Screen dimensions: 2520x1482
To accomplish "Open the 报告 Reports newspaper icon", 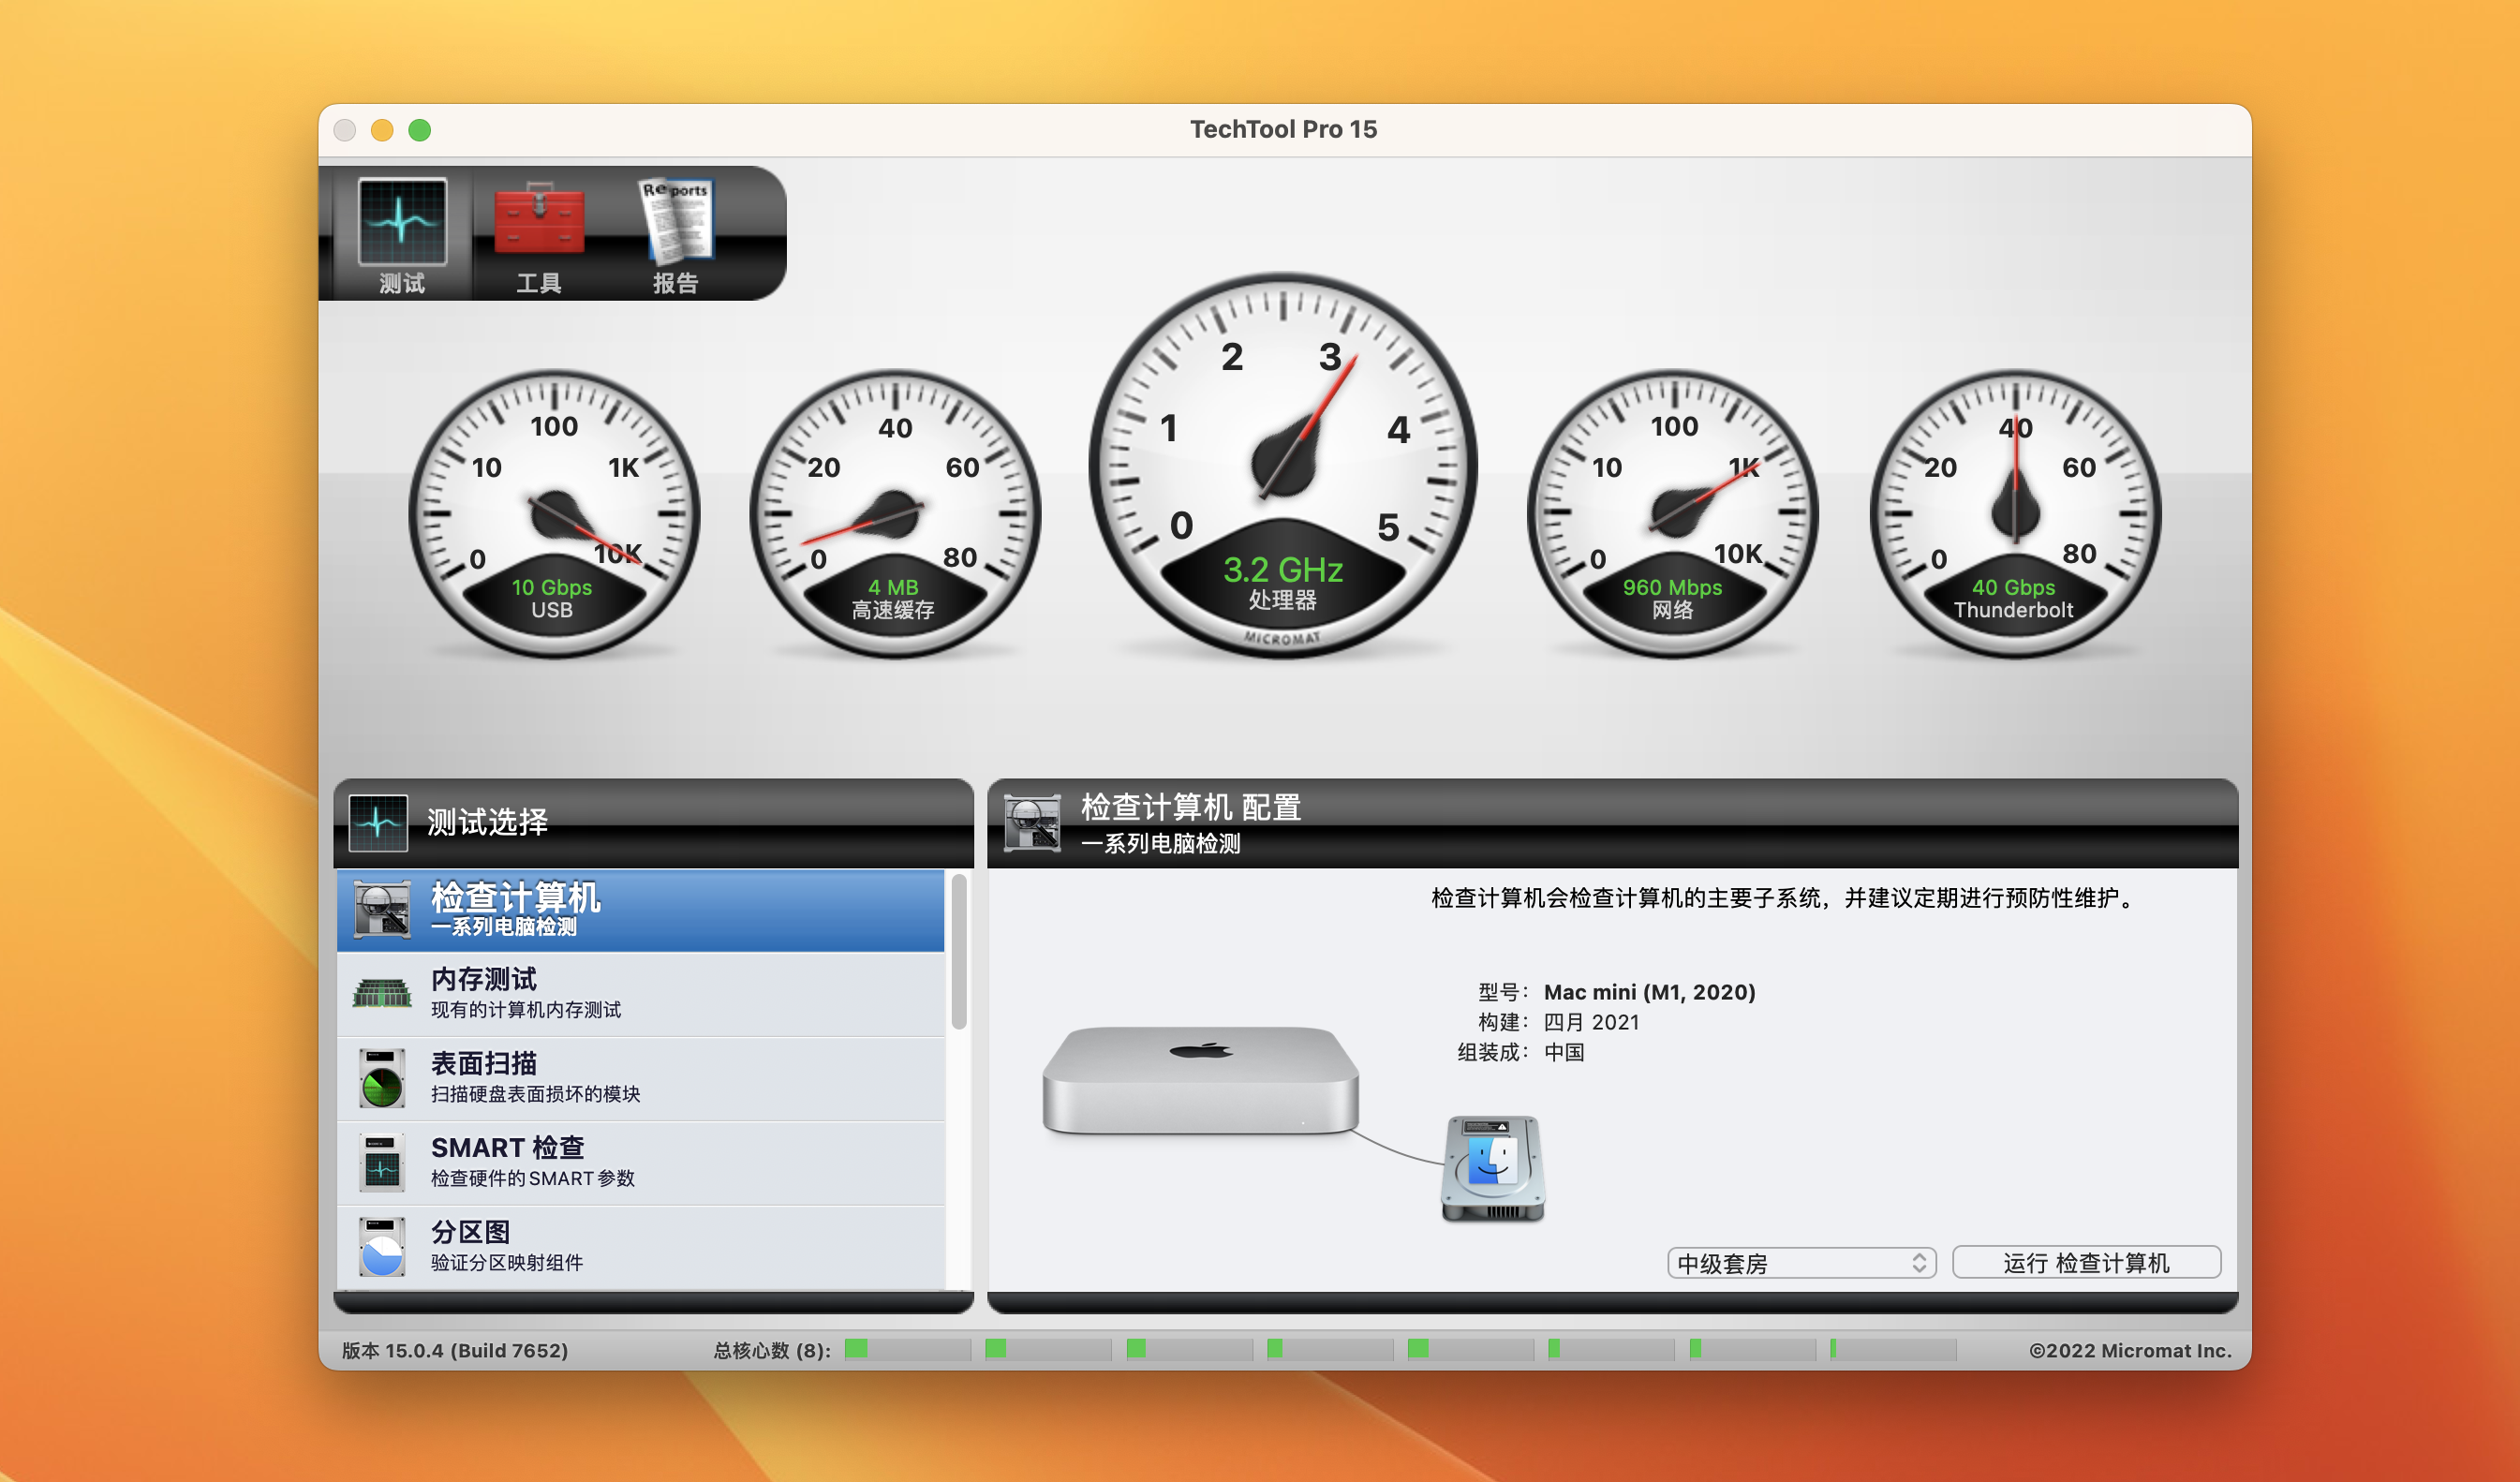I will 676,222.
